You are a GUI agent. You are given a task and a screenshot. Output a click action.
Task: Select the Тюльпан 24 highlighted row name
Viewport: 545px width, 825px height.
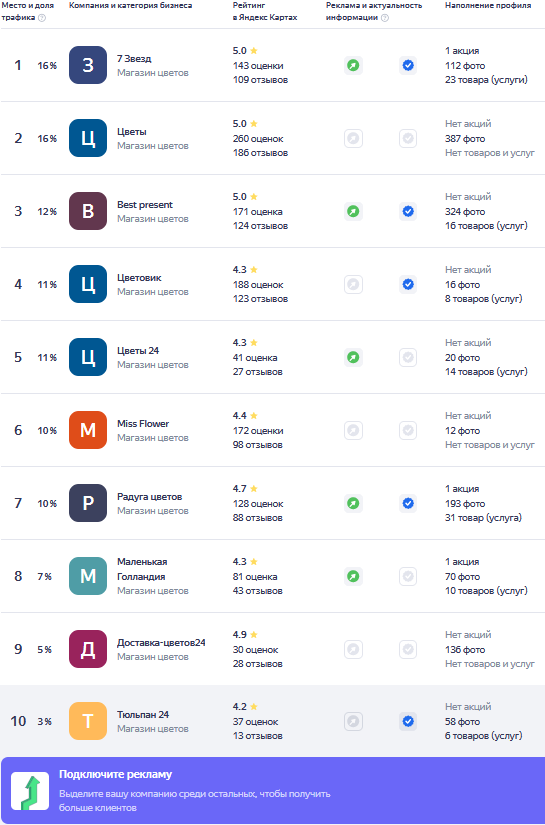pyautogui.click(x=143, y=715)
